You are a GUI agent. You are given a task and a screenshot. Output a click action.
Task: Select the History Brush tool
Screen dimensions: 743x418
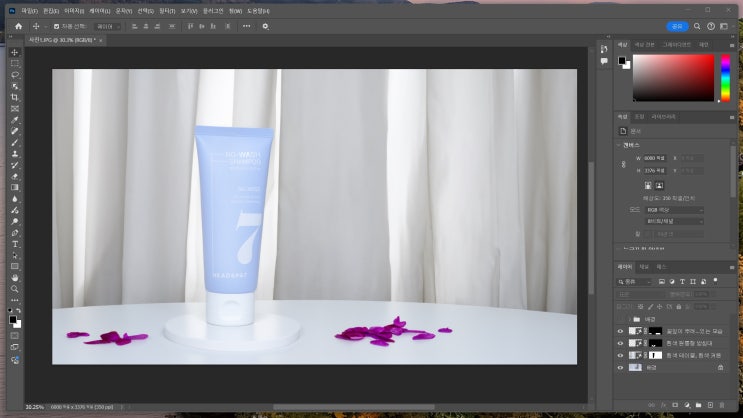coord(15,165)
